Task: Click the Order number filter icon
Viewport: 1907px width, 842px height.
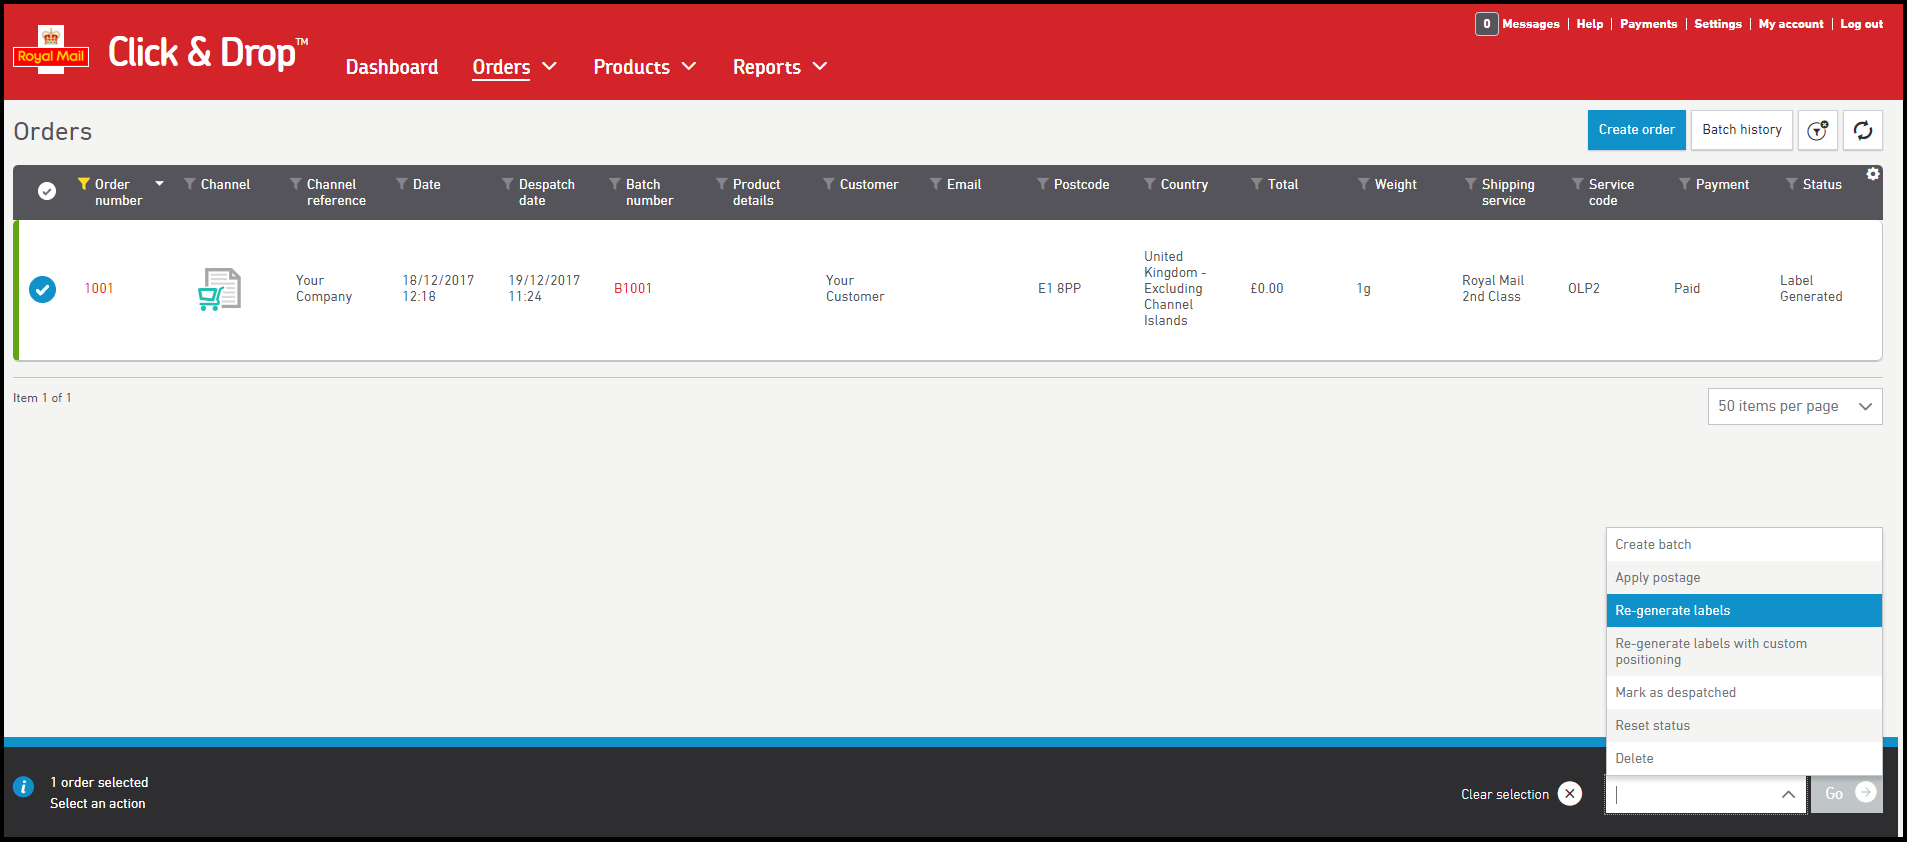Action: (x=84, y=184)
